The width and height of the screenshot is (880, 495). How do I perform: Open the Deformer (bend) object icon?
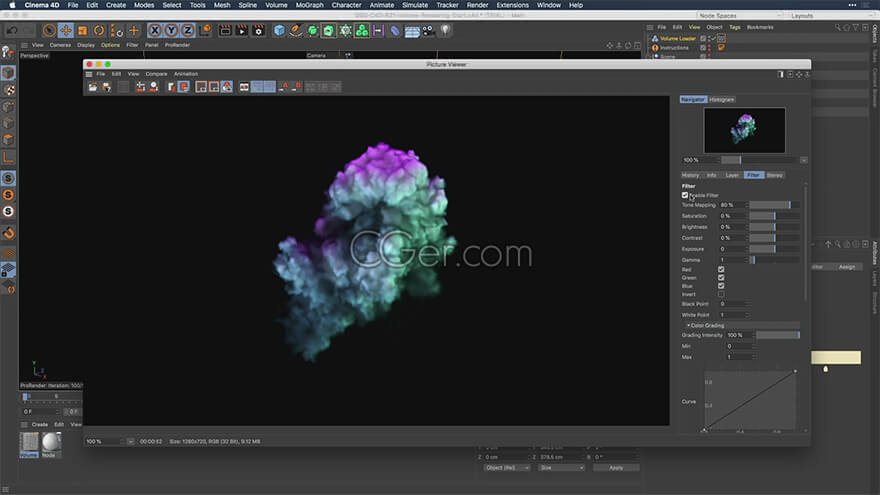pos(395,30)
